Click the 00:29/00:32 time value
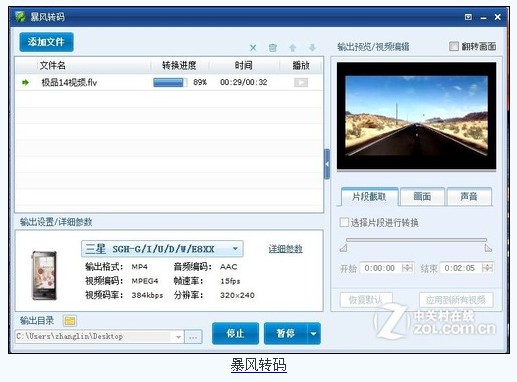The height and width of the screenshot is (382, 517). 244,82
